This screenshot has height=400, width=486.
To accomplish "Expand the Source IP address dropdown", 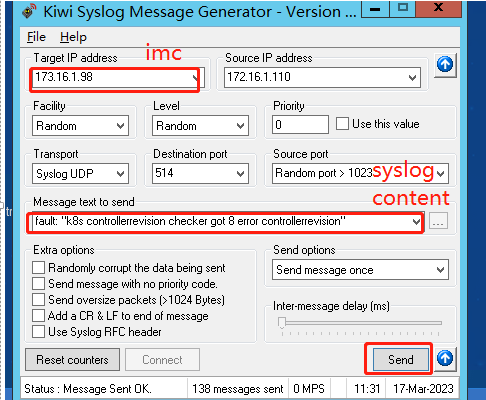I will coord(412,78).
